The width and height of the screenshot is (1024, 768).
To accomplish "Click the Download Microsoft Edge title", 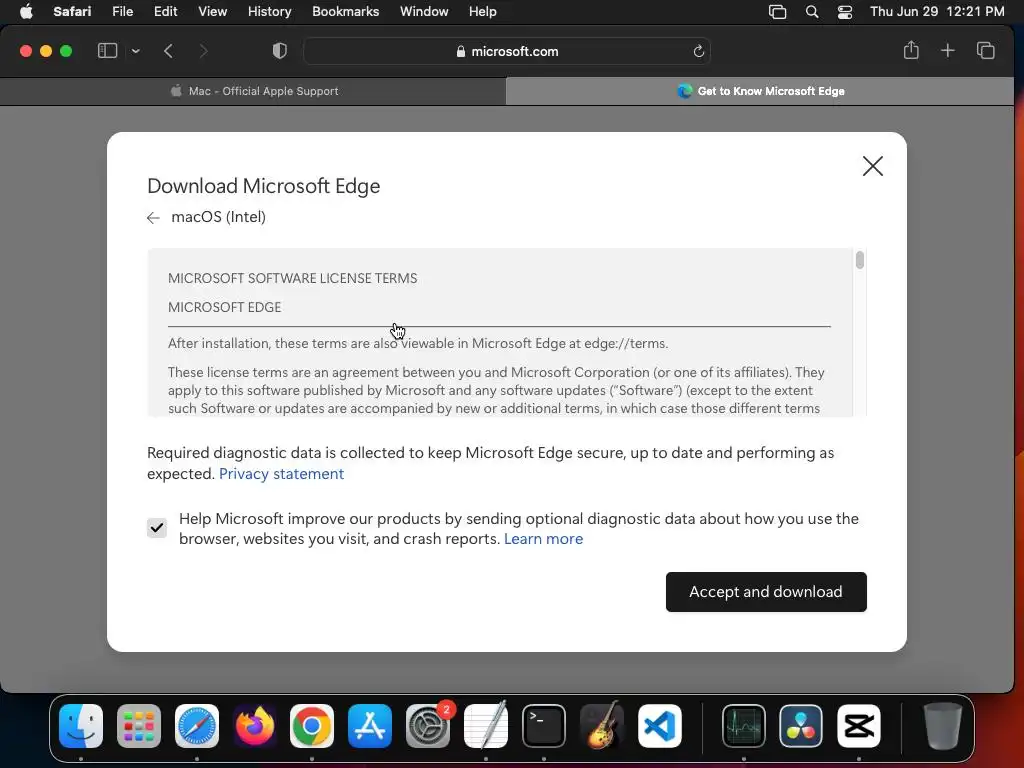I will pyautogui.click(x=263, y=186).
